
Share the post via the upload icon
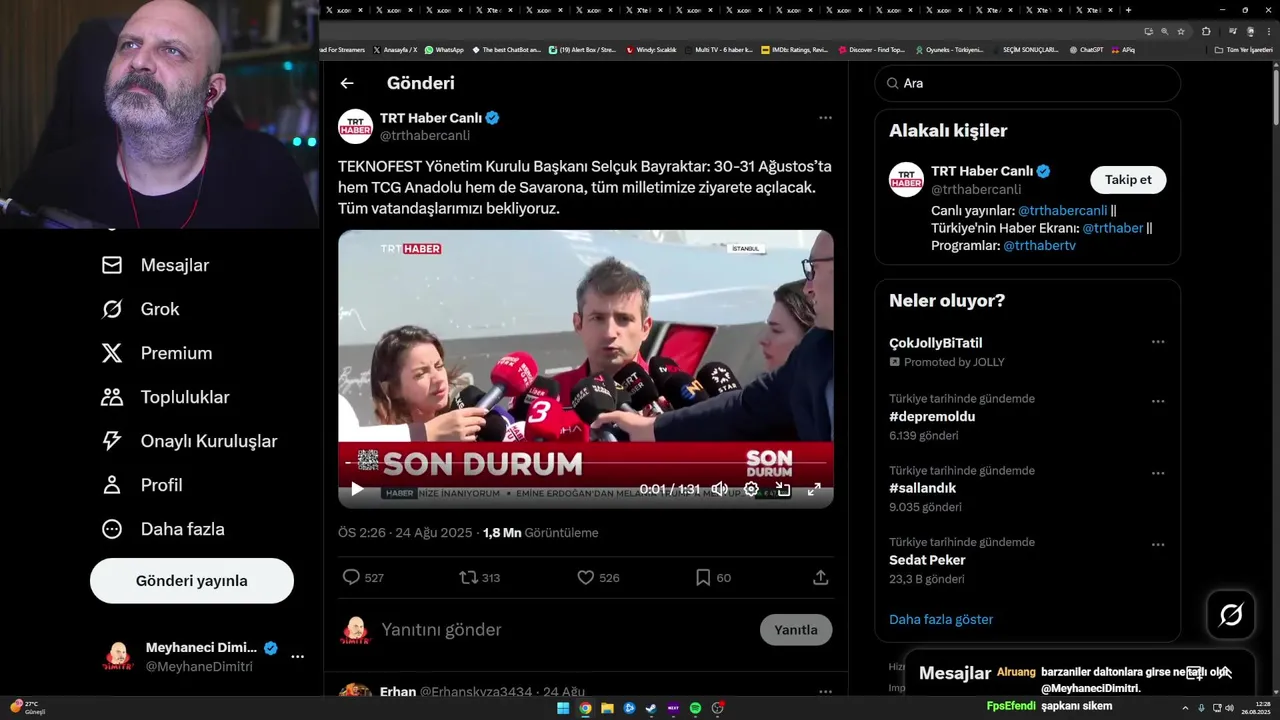click(x=821, y=577)
